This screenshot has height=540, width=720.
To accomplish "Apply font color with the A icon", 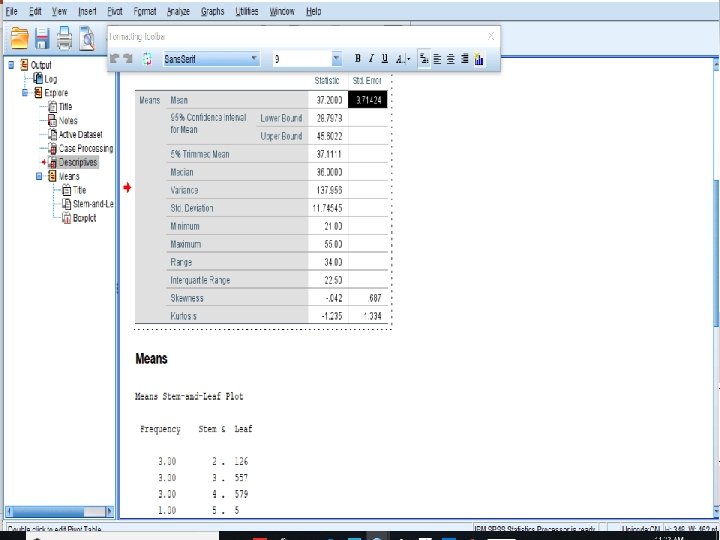I will (x=400, y=59).
